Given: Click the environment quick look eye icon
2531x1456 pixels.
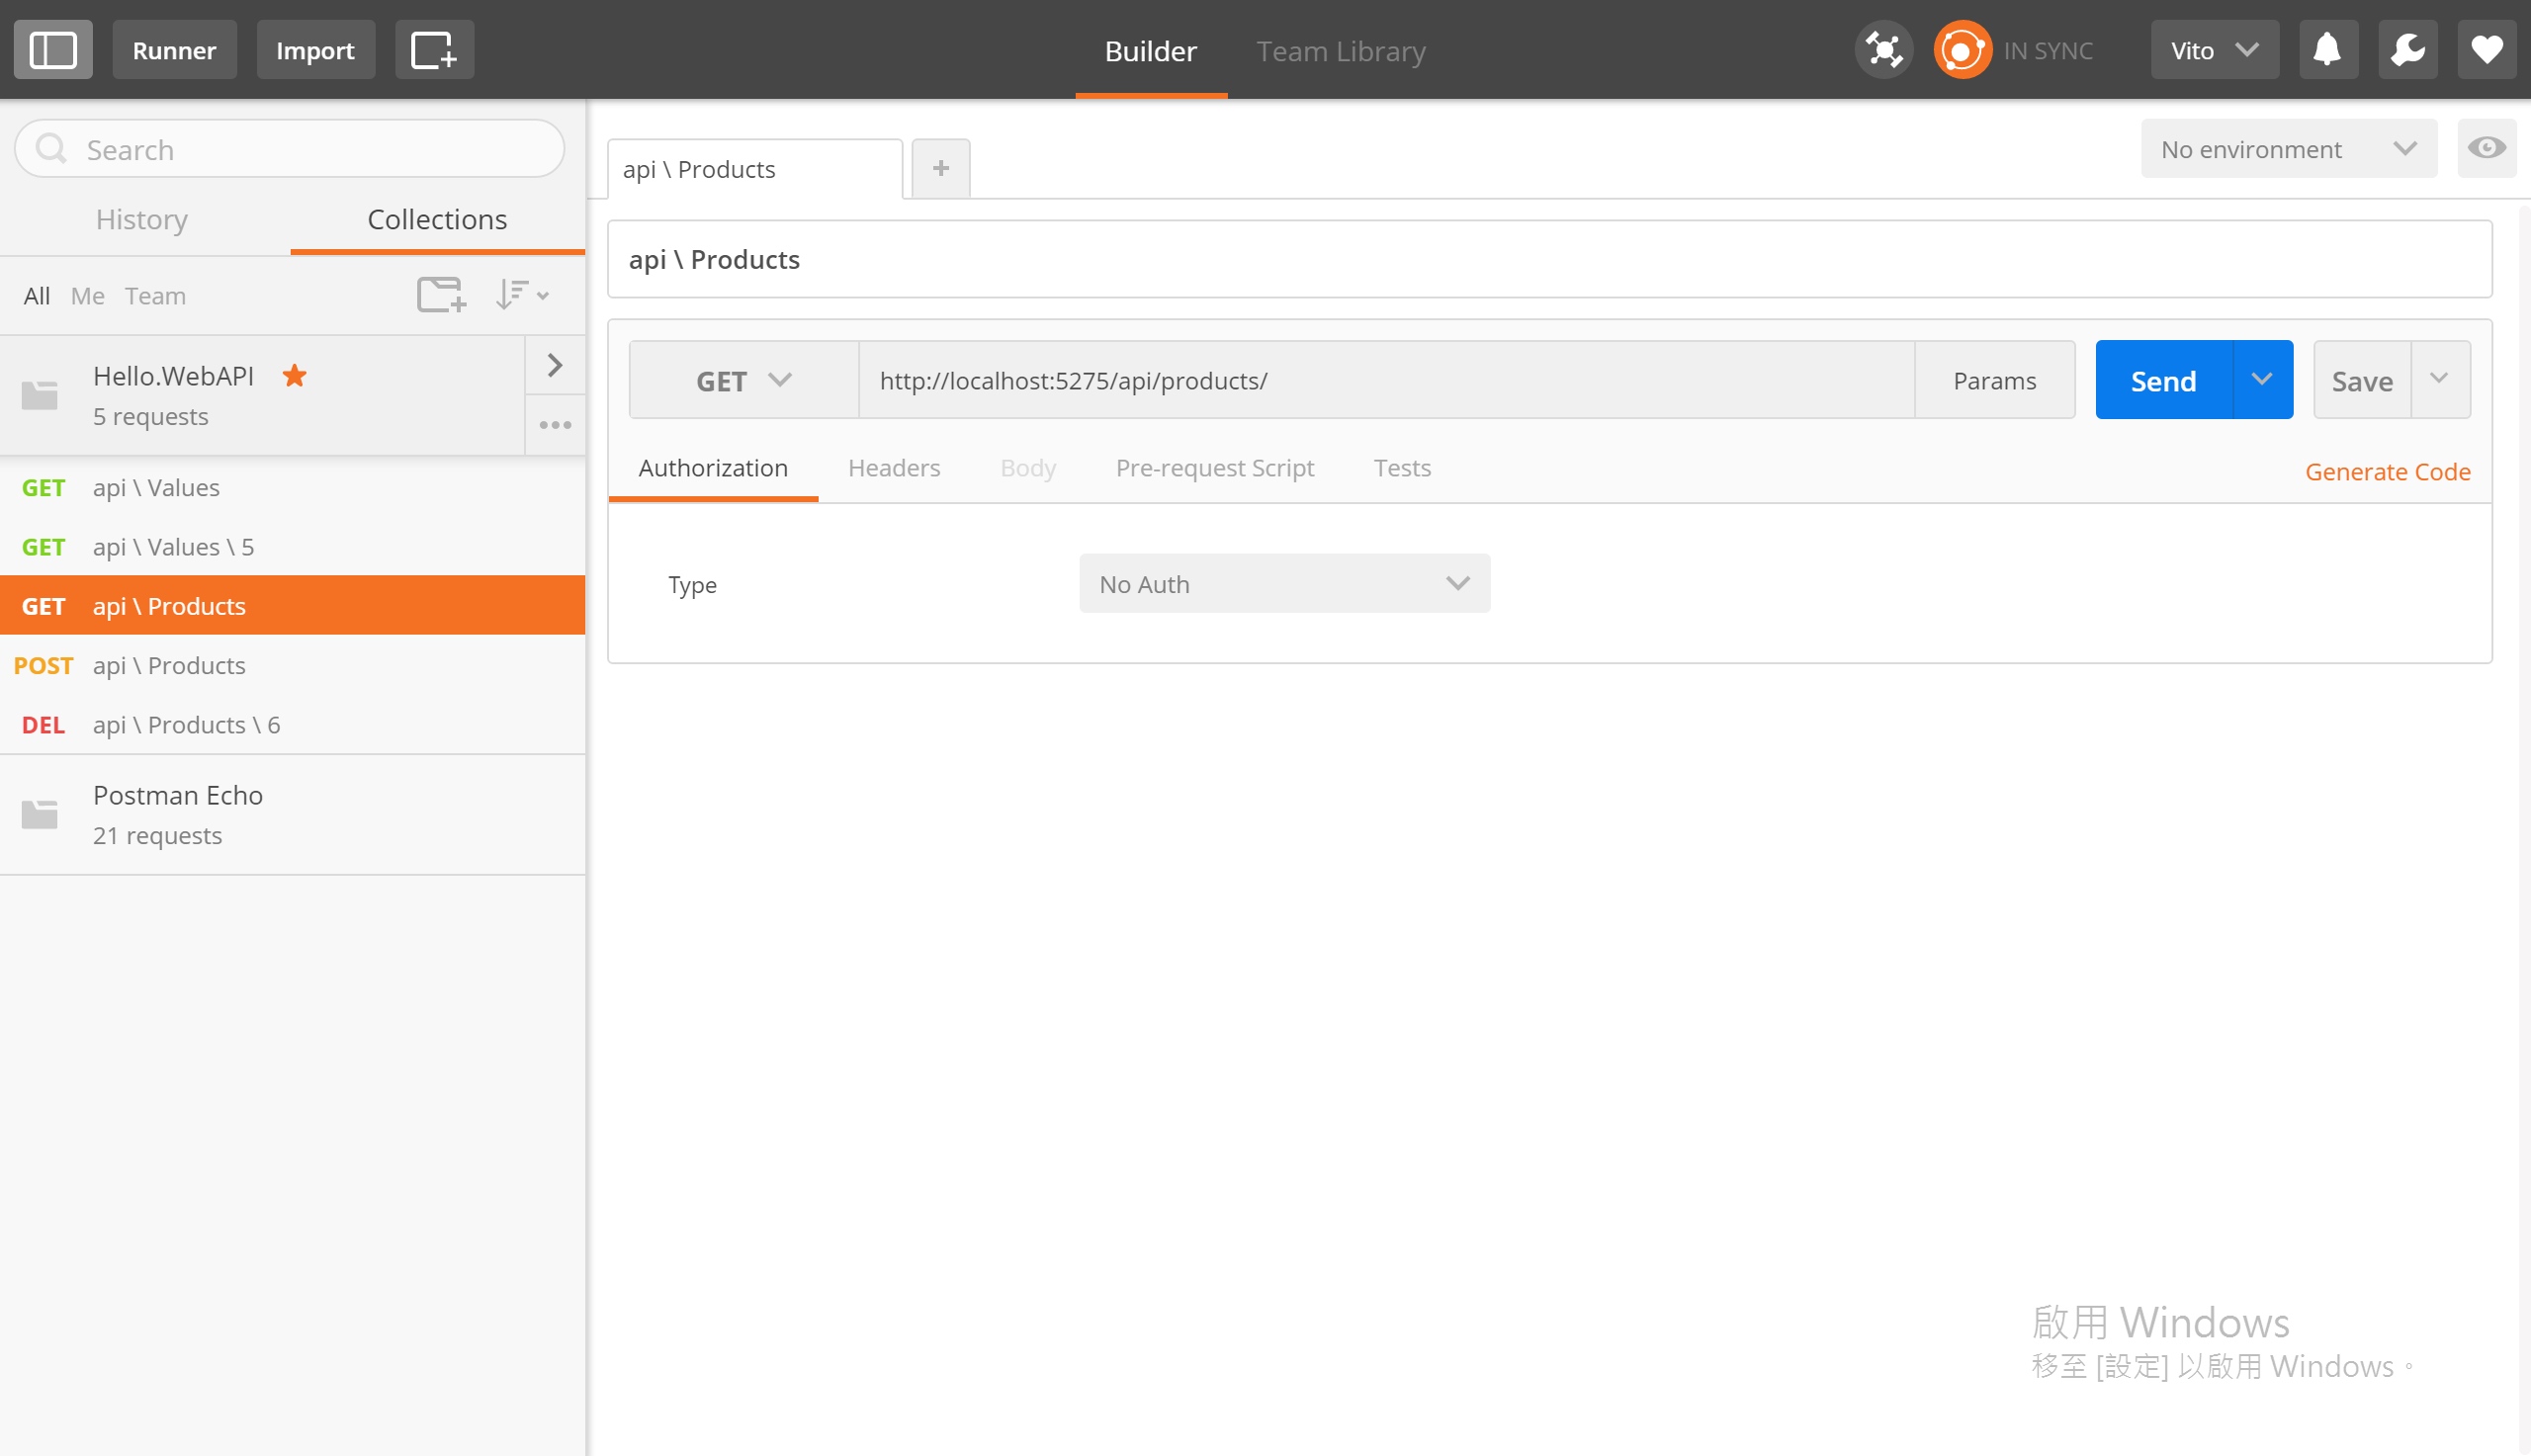Looking at the screenshot, I should 2486,149.
